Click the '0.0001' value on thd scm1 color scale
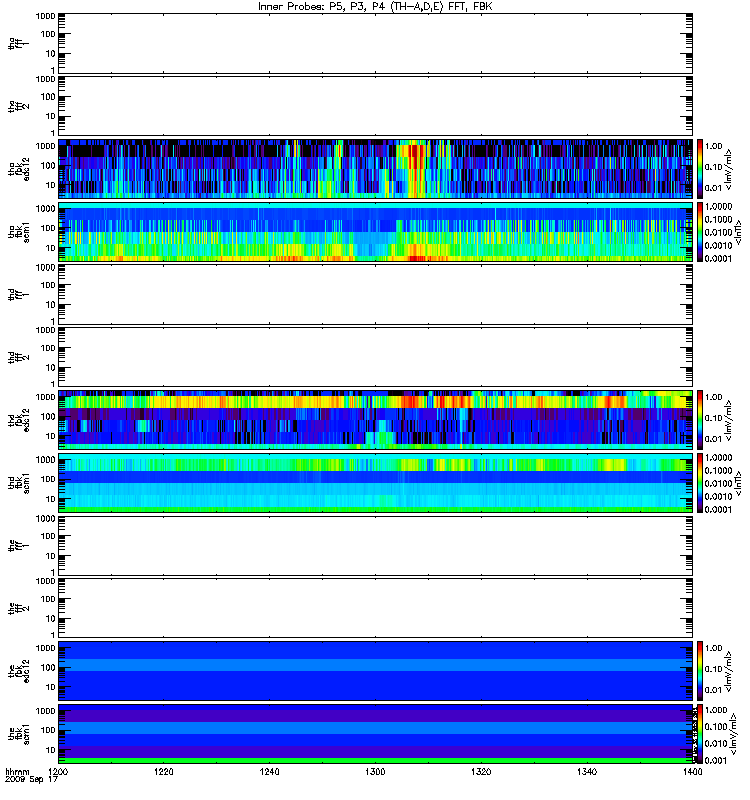The width and height of the screenshot is (750, 800). pos(718,509)
